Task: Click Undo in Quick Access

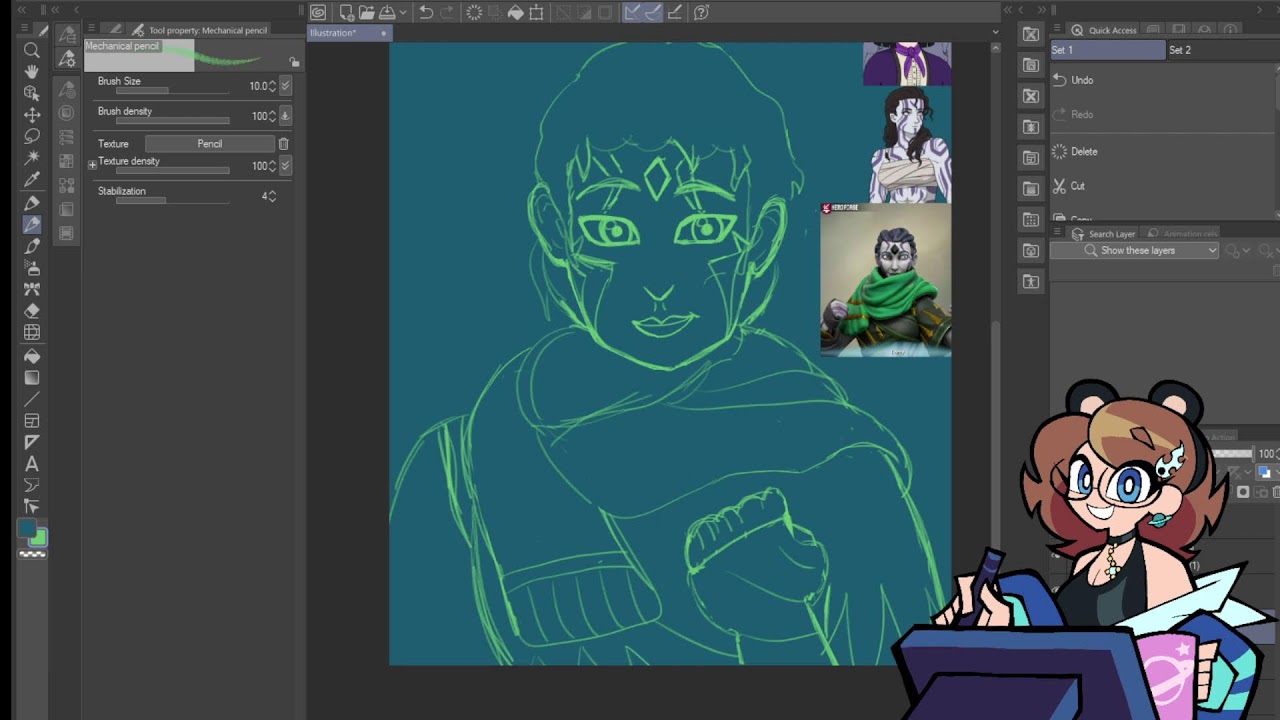Action: (1082, 80)
